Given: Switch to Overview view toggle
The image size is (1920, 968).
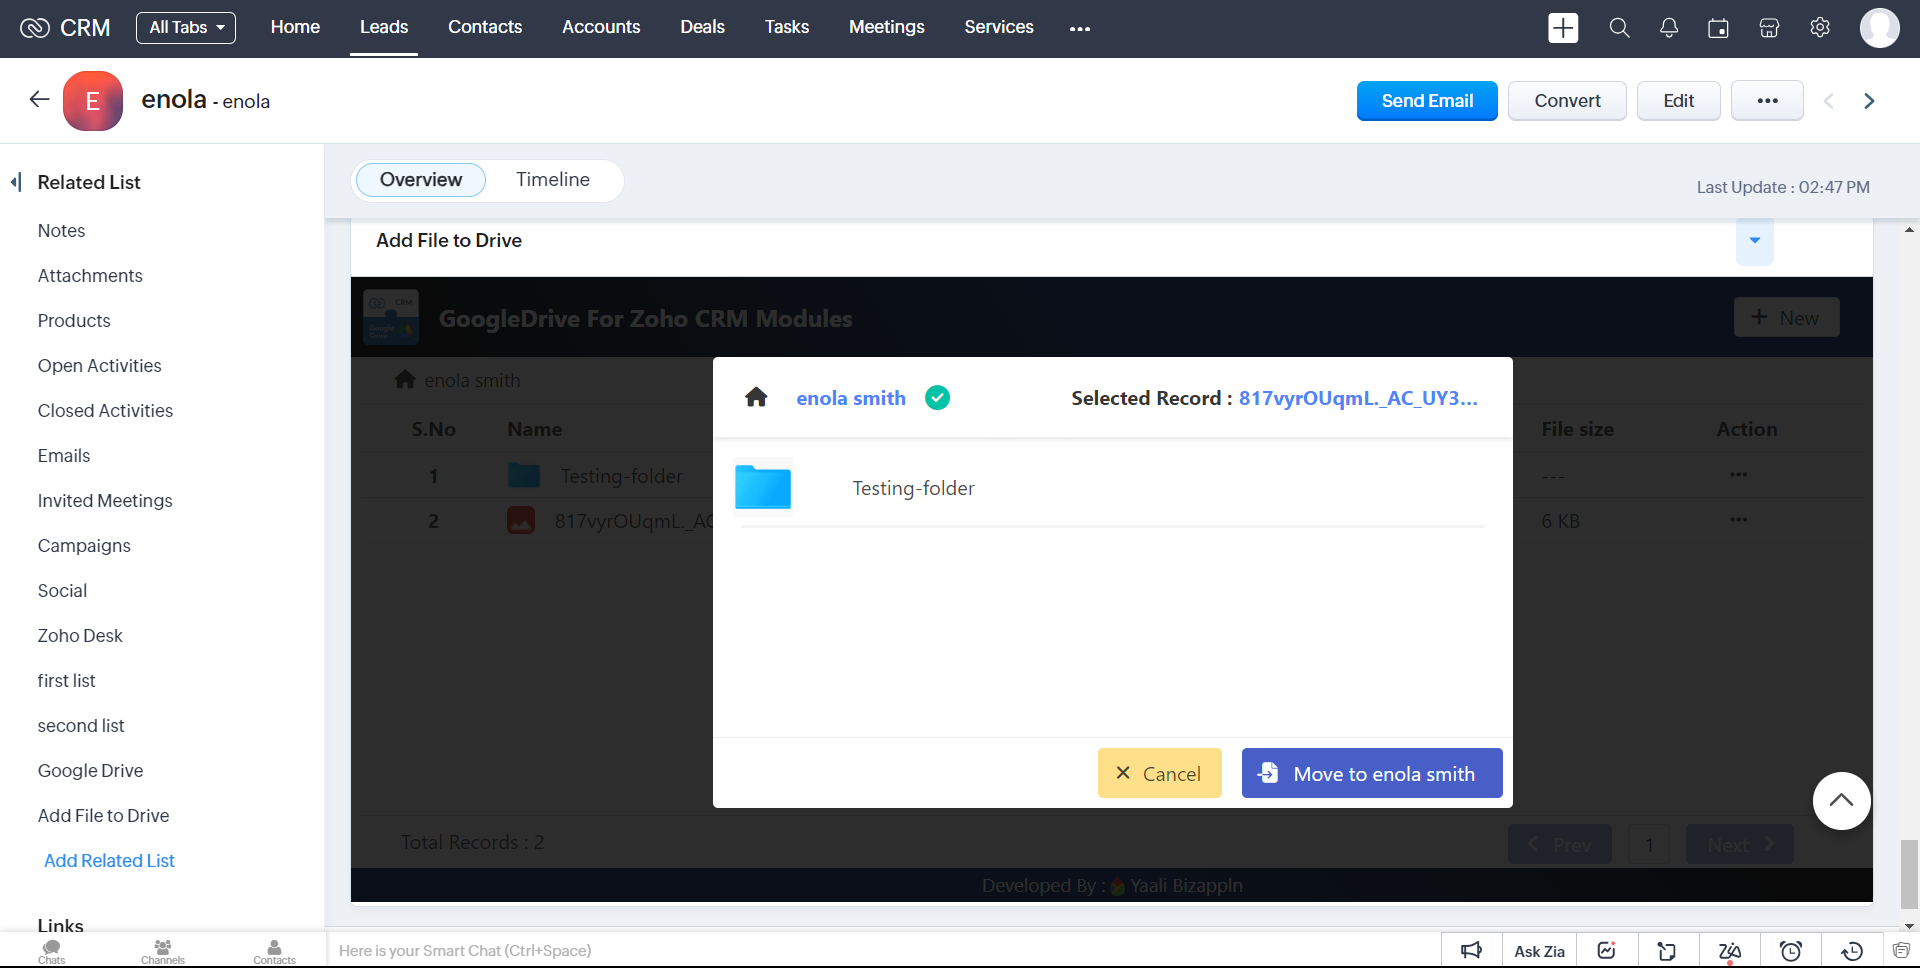Looking at the screenshot, I should [420, 180].
